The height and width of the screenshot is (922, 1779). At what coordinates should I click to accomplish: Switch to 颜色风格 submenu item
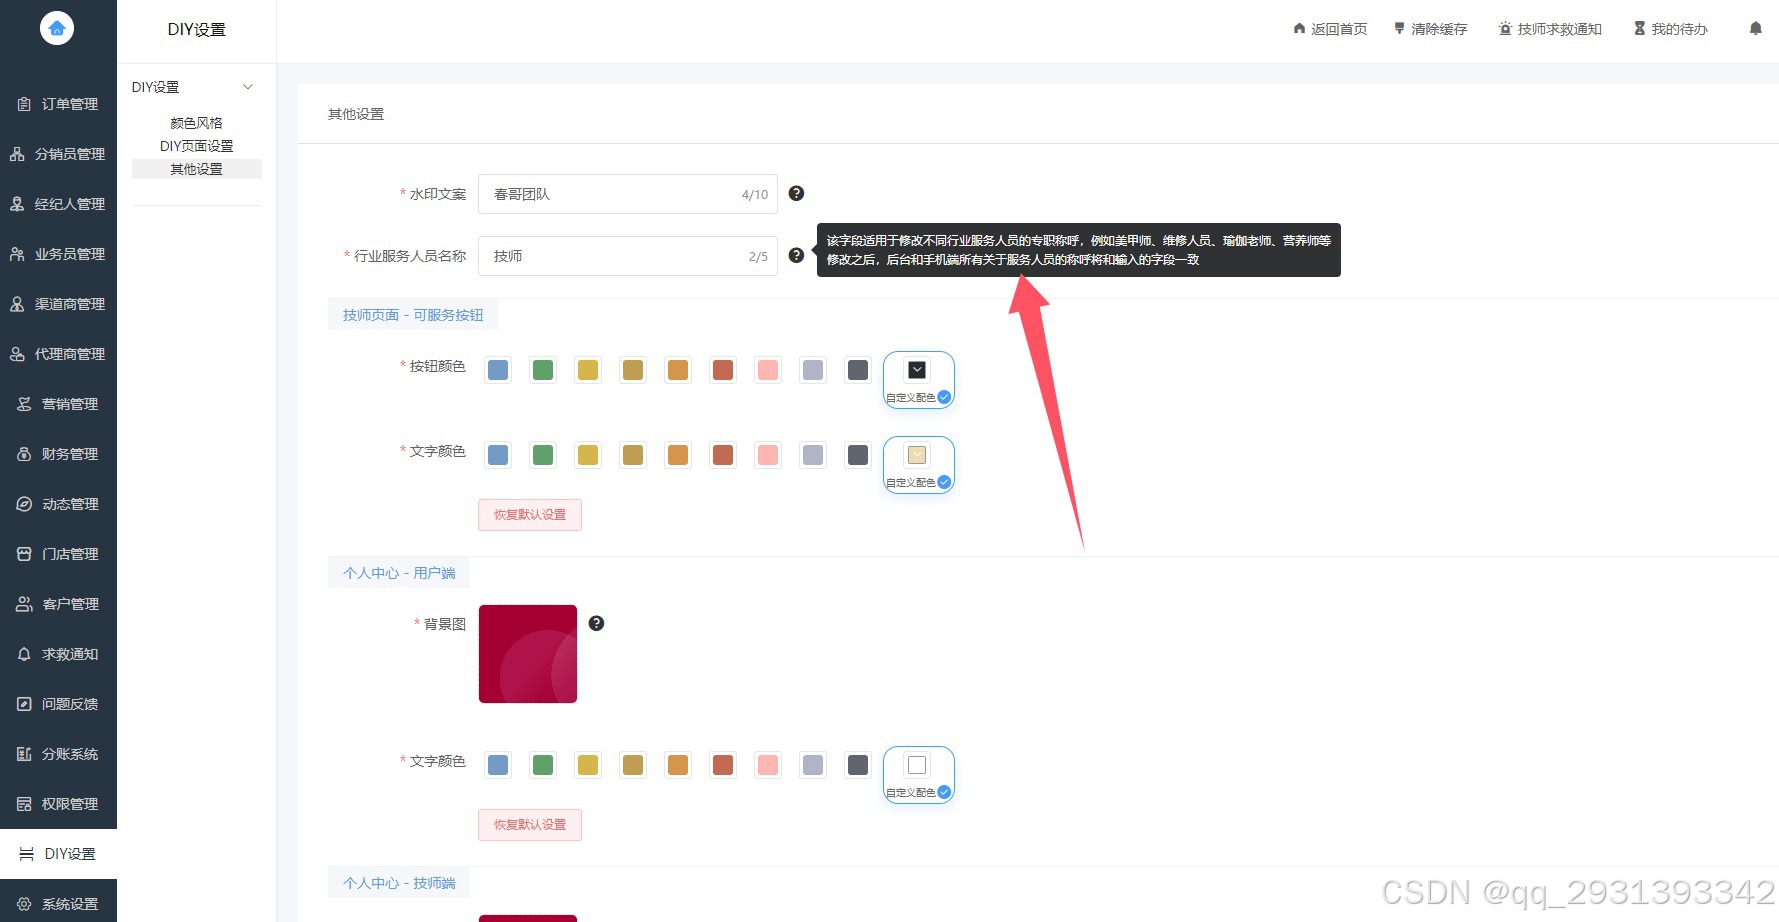196,123
